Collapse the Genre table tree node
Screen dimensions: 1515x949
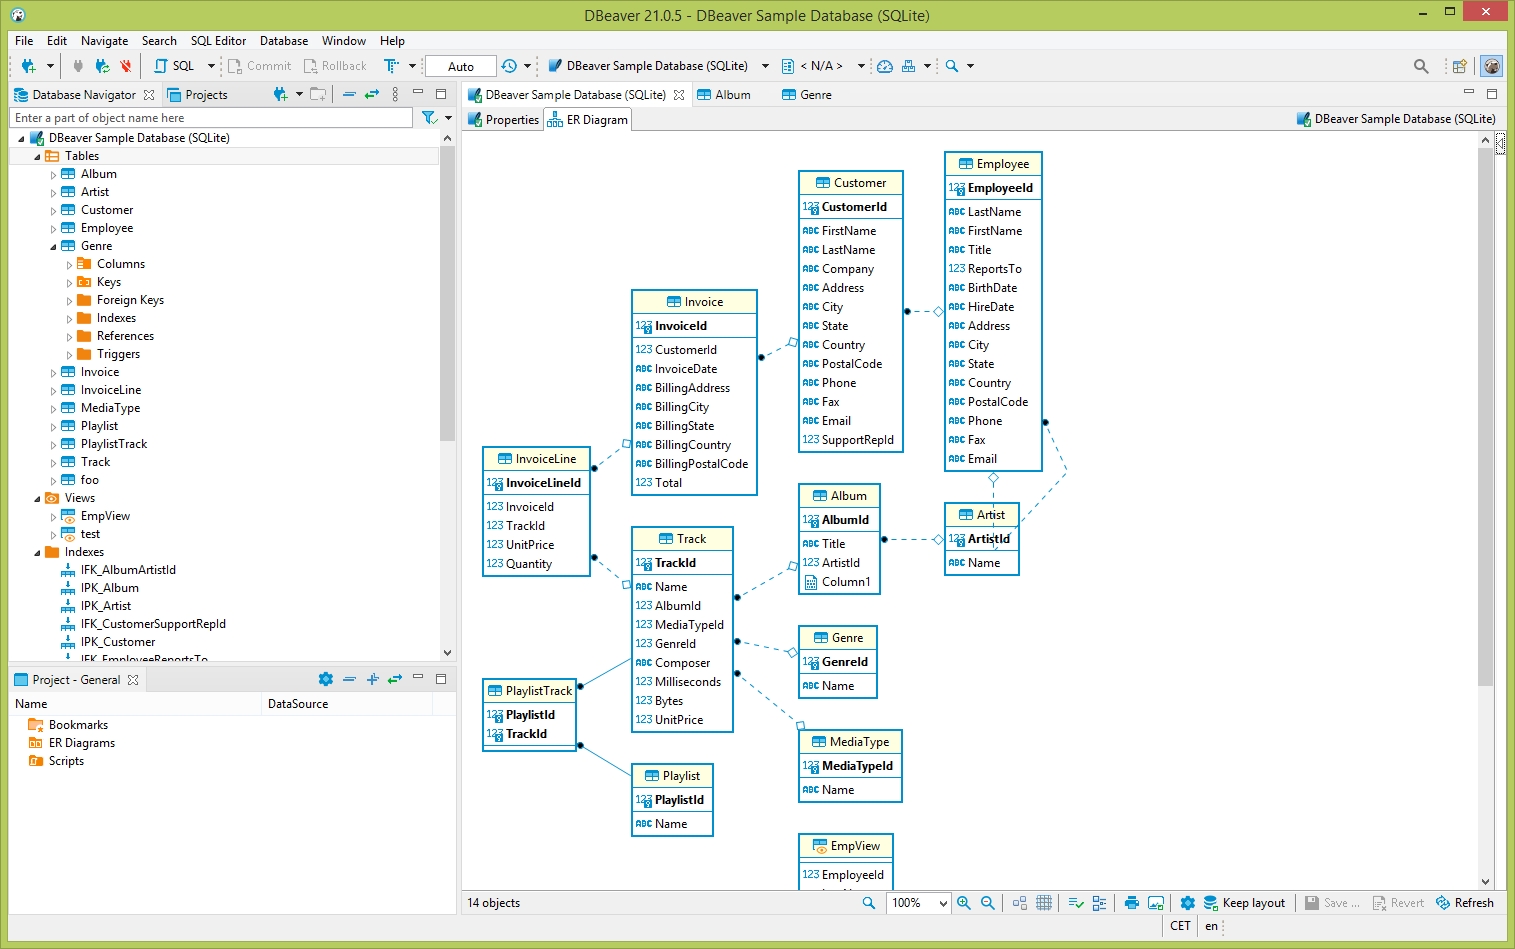[54, 247]
